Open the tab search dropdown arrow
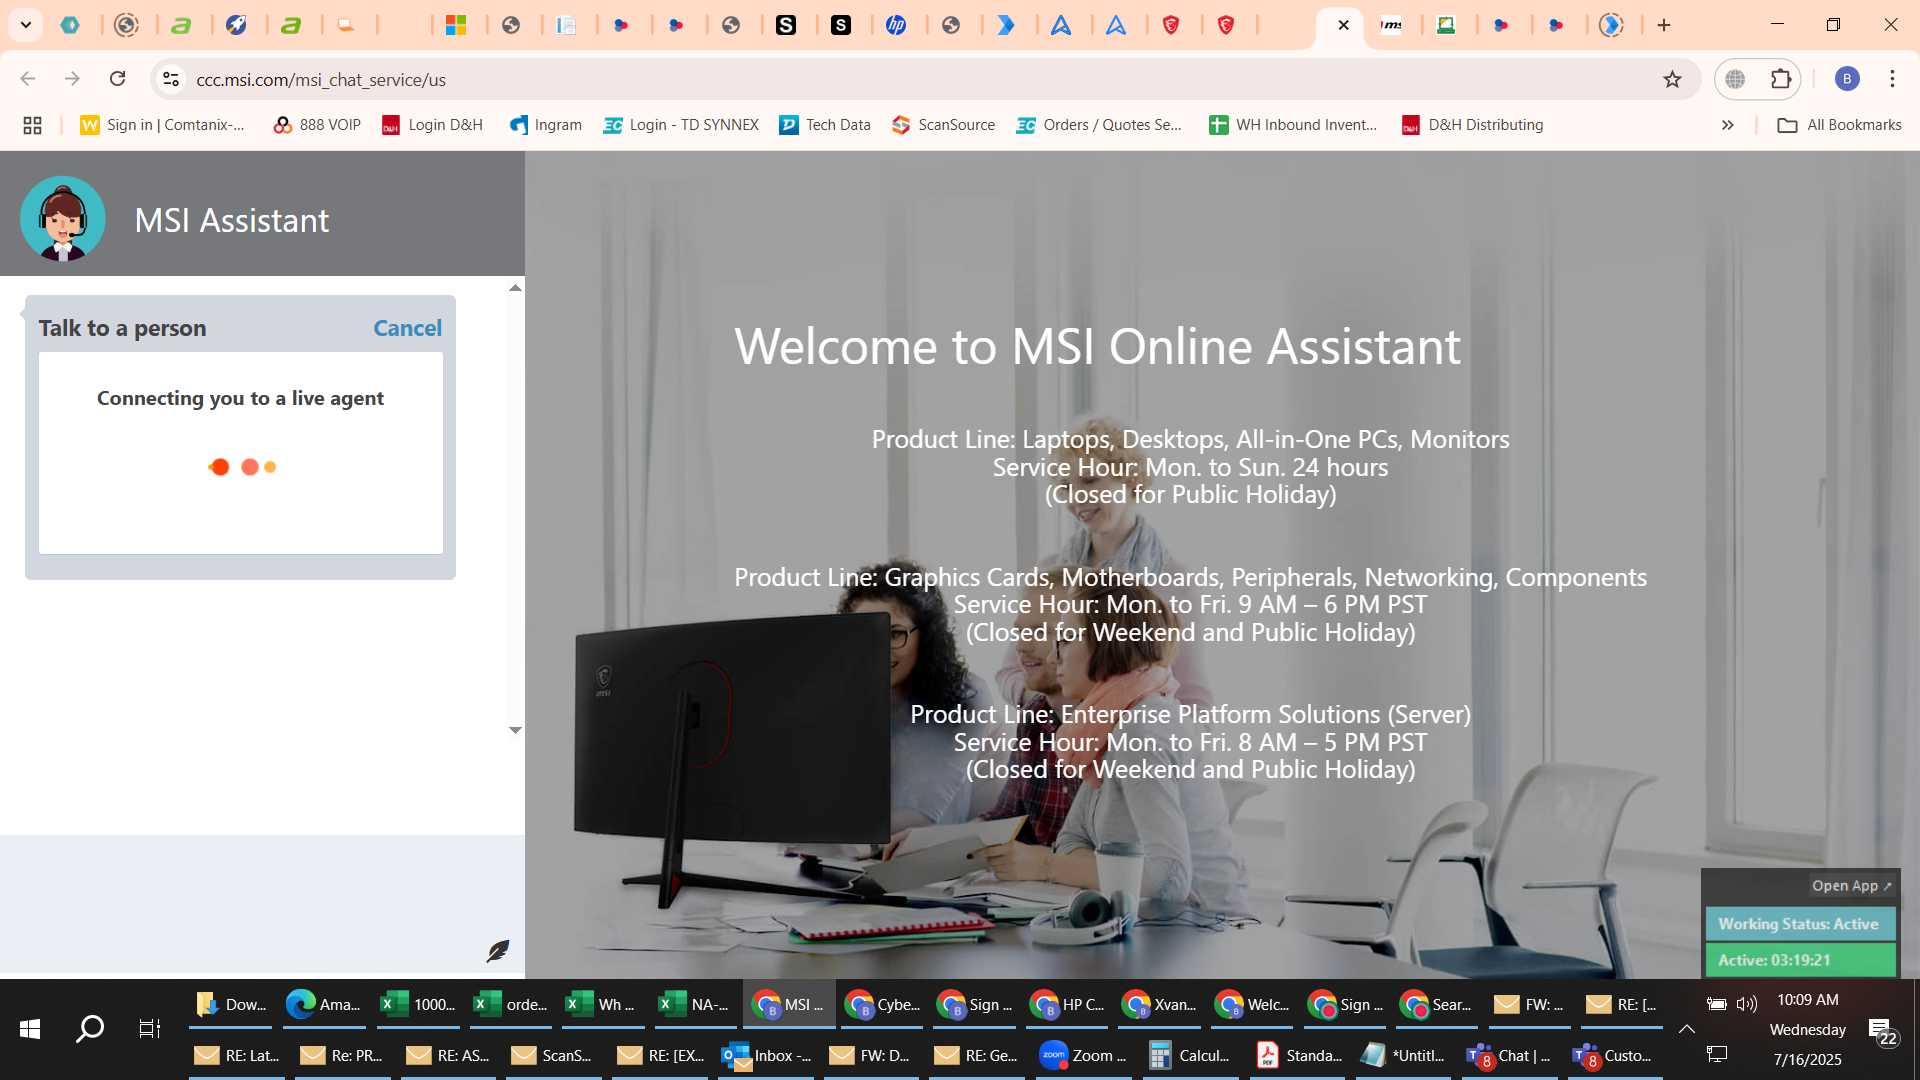Screen dimensions: 1920x1080 (26, 25)
